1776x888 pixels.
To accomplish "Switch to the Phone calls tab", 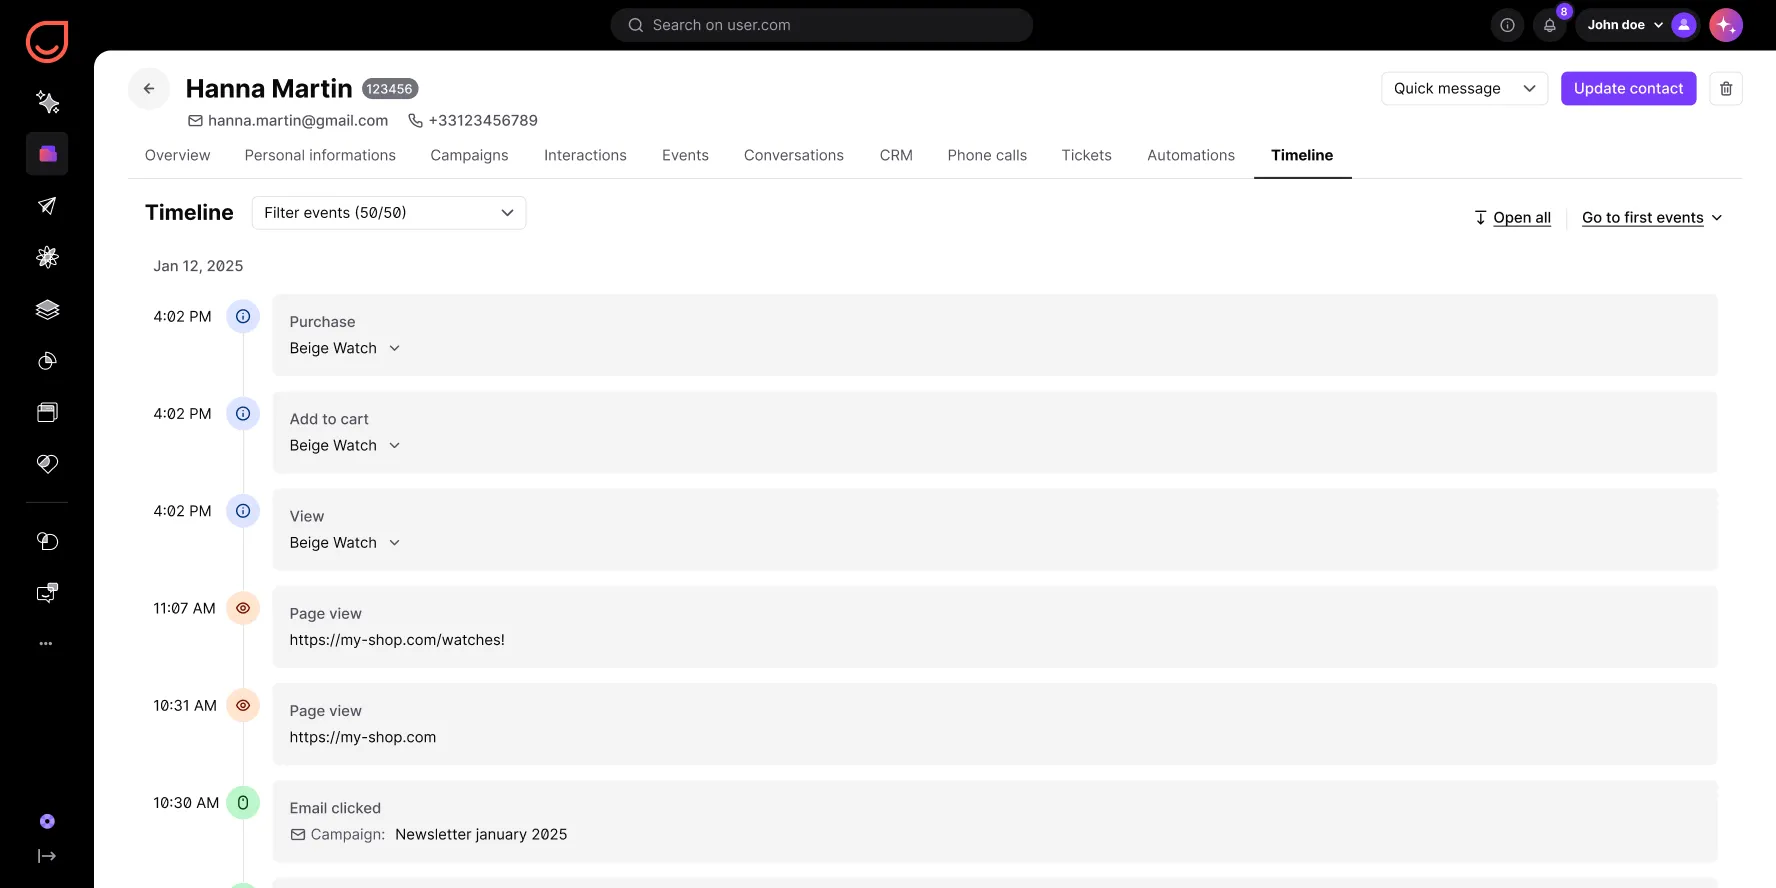I will click(987, 155).
